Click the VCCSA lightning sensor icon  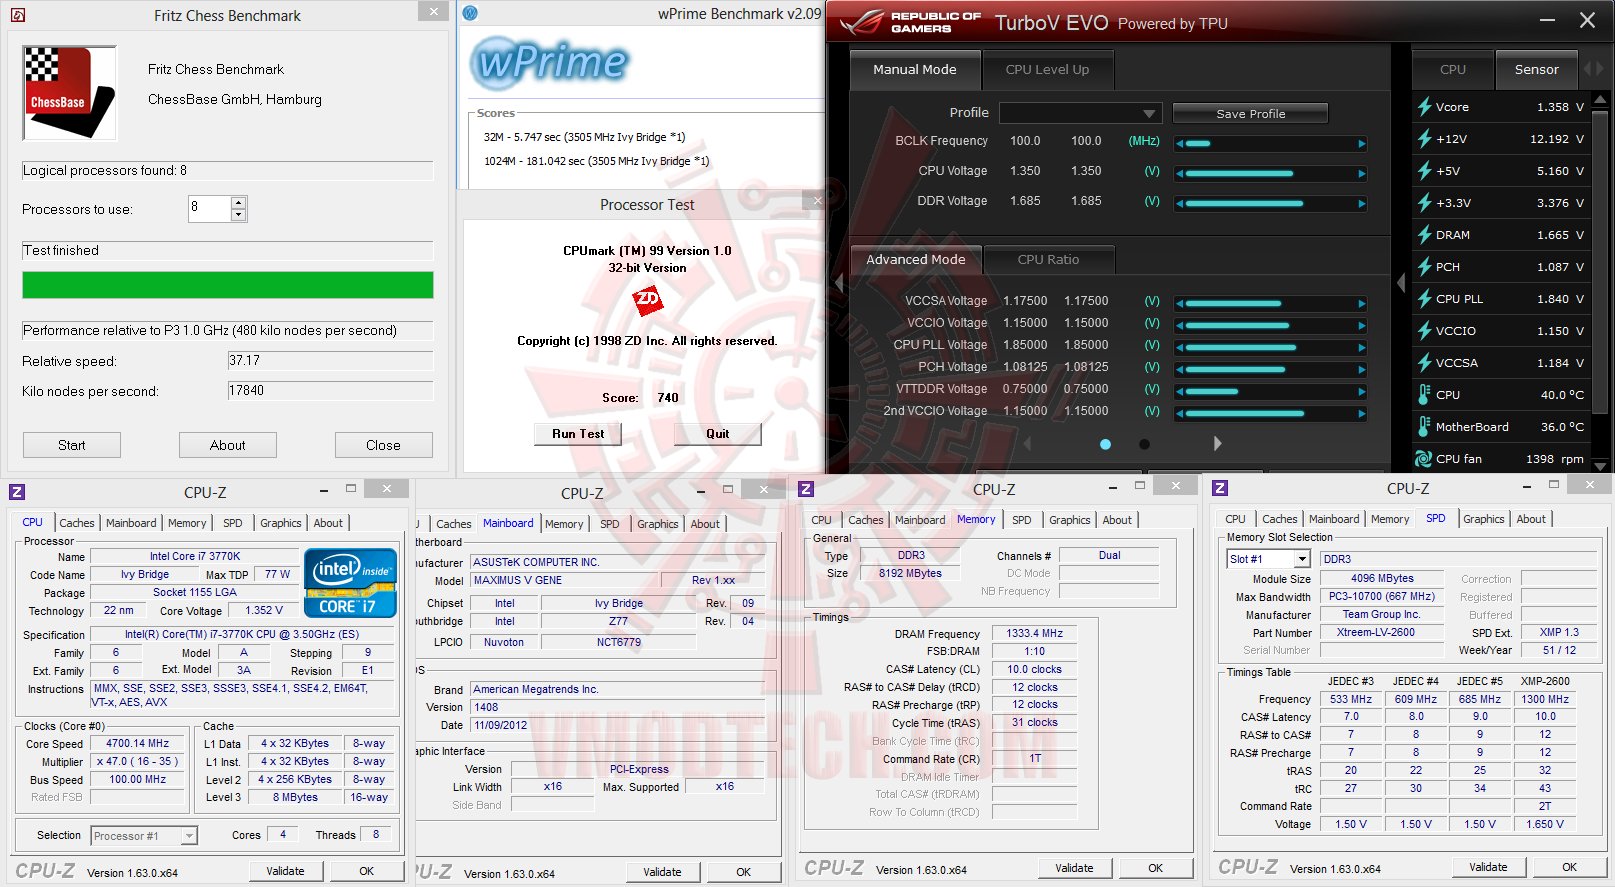click(1424, 363)
